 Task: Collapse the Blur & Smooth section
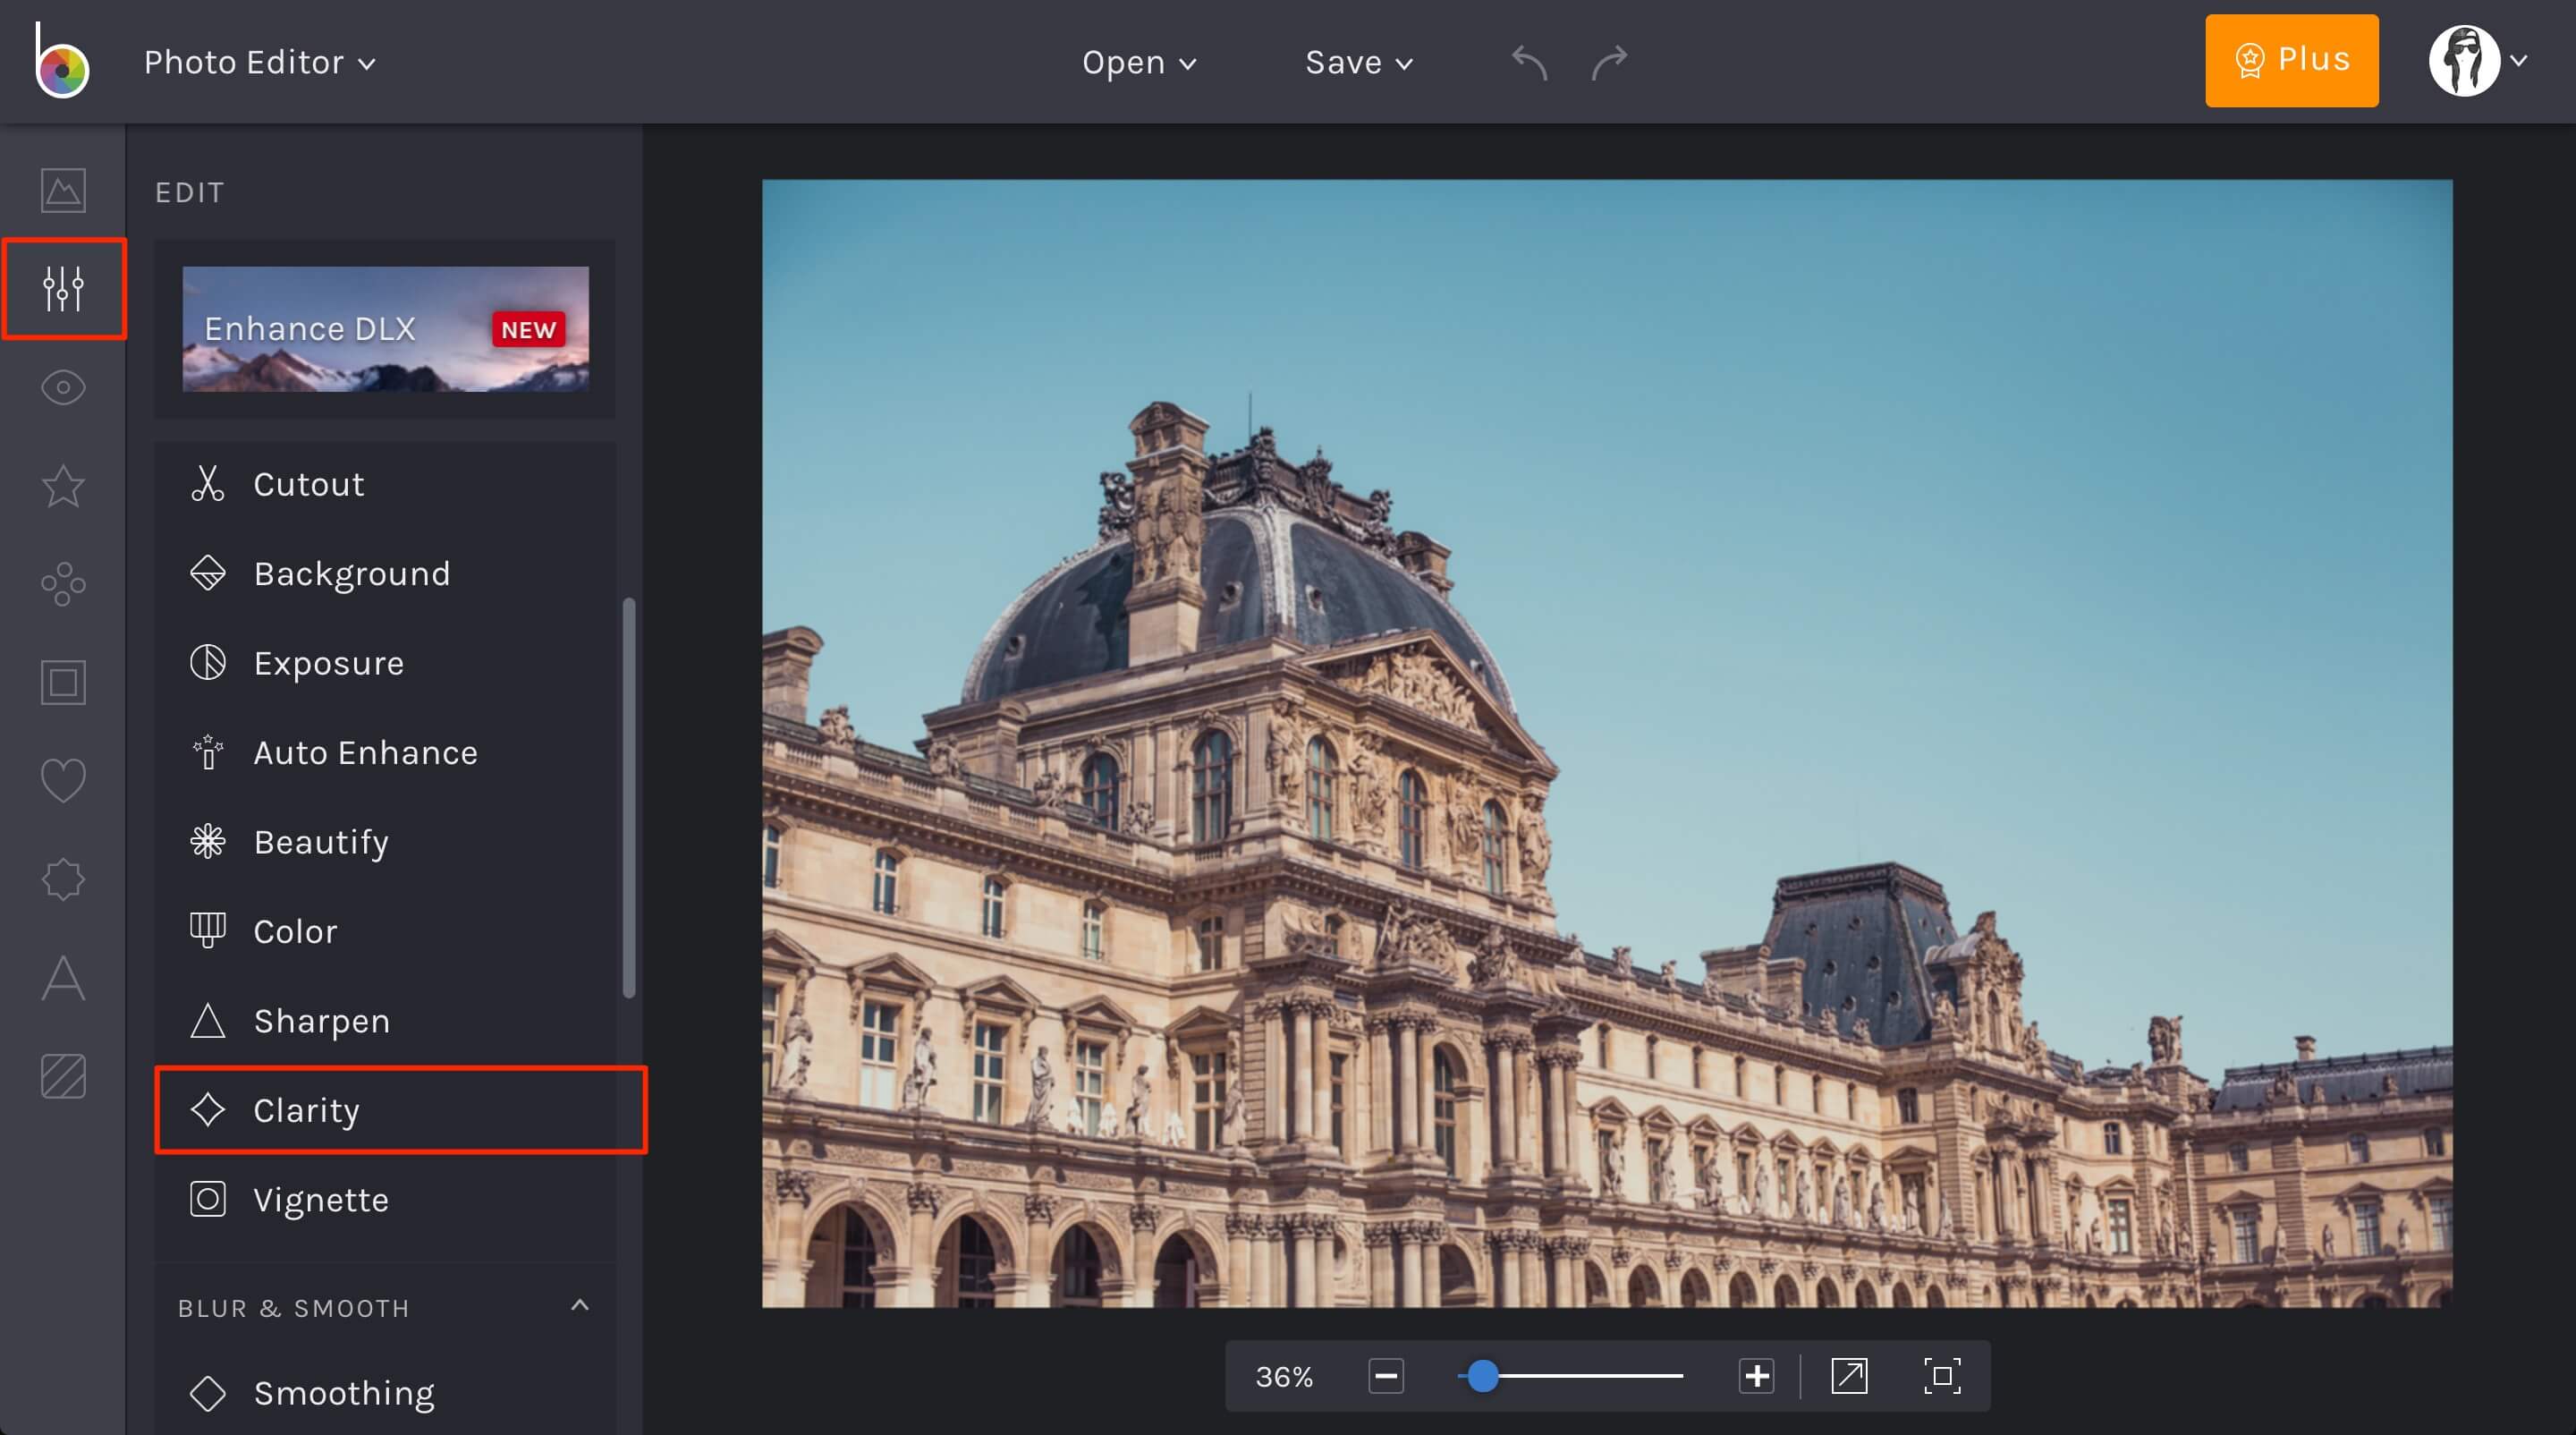[x=578, y=1305]
